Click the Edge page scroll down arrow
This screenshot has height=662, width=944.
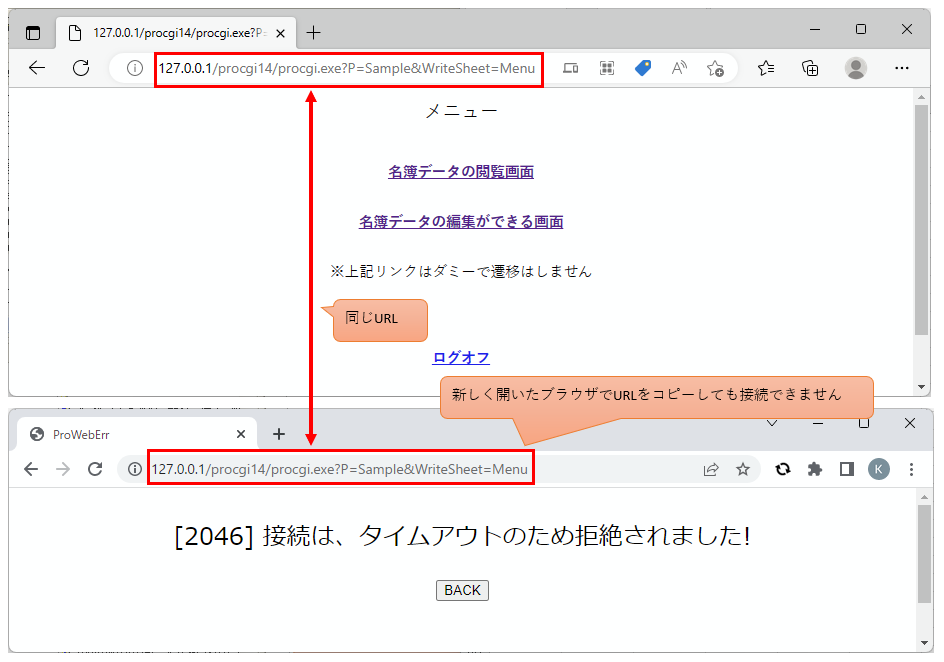point(922,387)
